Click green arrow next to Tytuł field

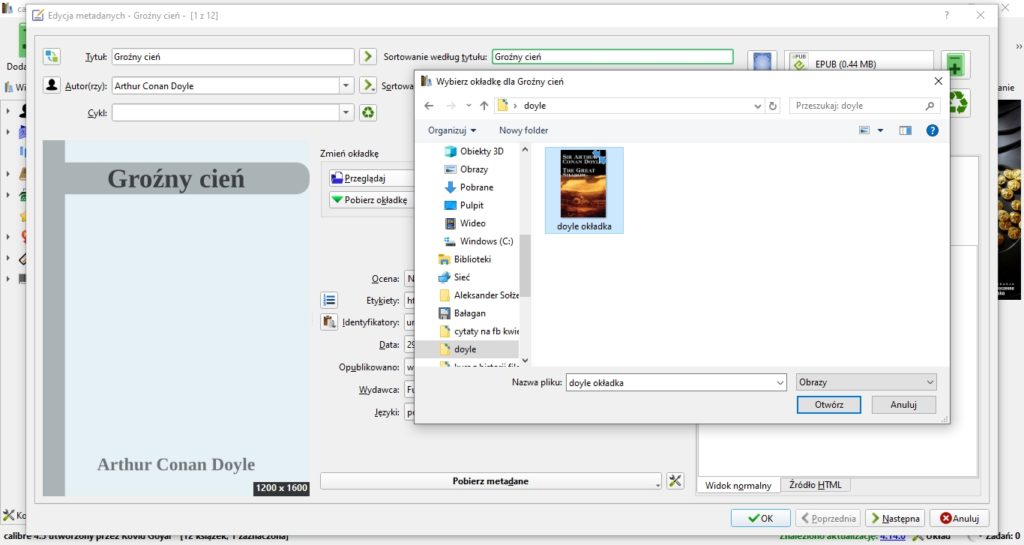coord(368,57)
